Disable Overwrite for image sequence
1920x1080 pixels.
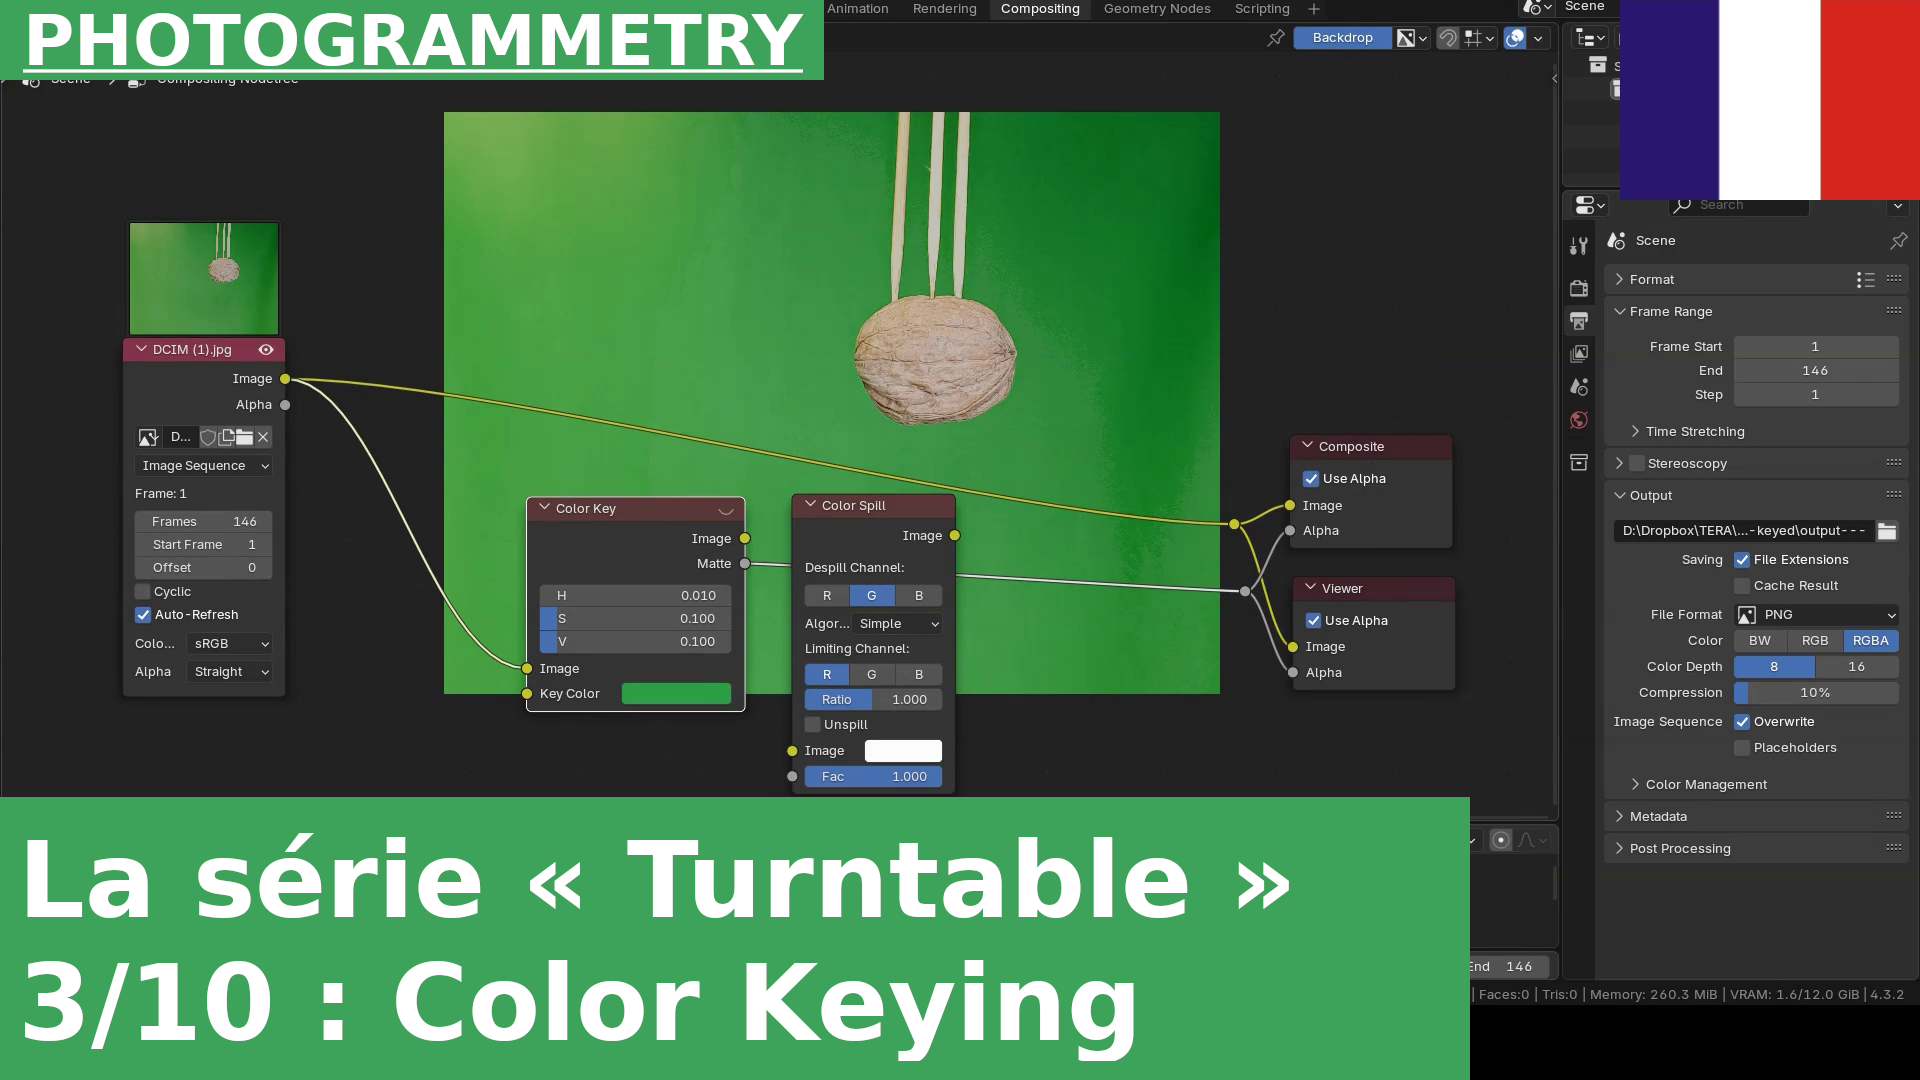pyautogui.click(x=1742, y=722)
